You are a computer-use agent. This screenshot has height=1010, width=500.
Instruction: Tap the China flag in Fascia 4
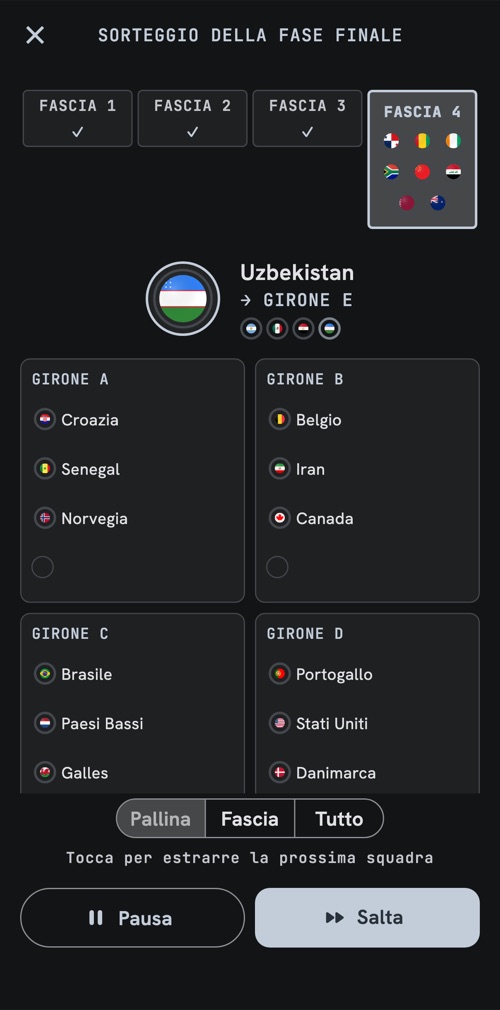(422, 172)
